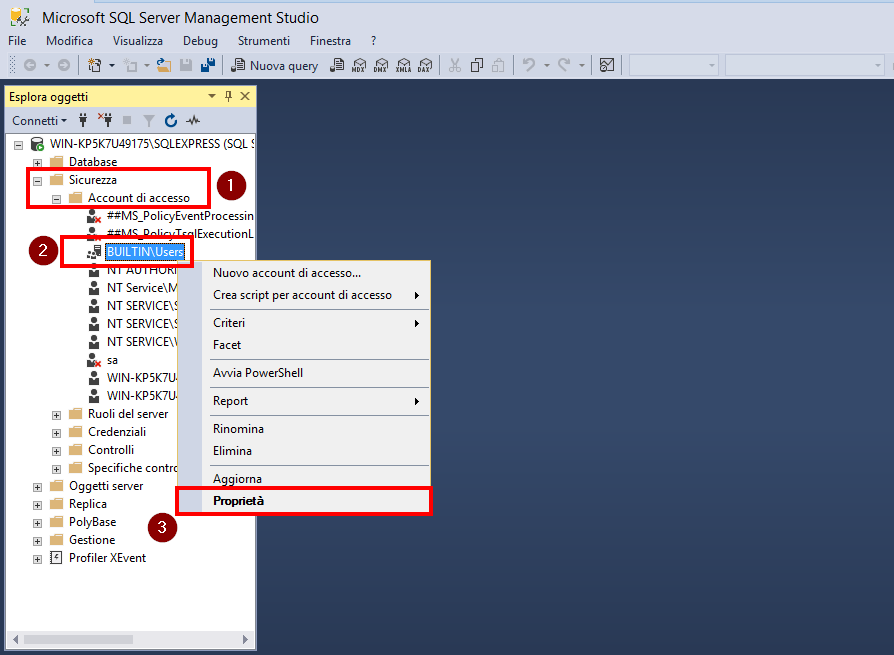Expand the Controlli node

pyautogui.click(x=56, y=451)
